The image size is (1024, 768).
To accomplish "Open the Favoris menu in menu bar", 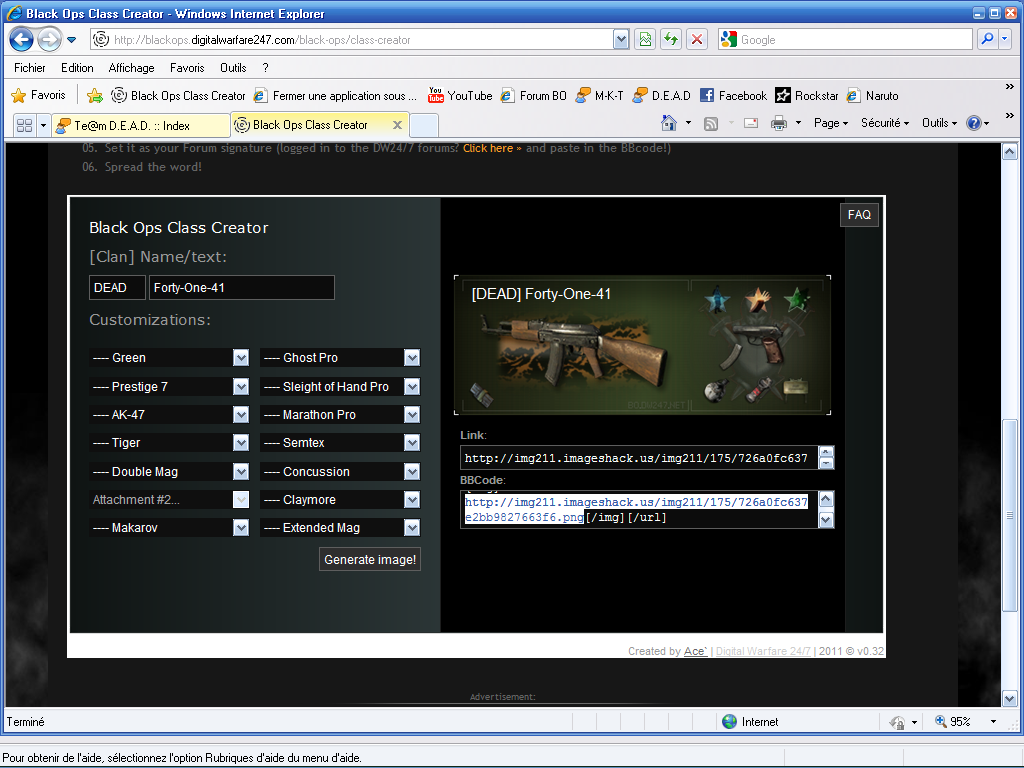I will 187,68.
